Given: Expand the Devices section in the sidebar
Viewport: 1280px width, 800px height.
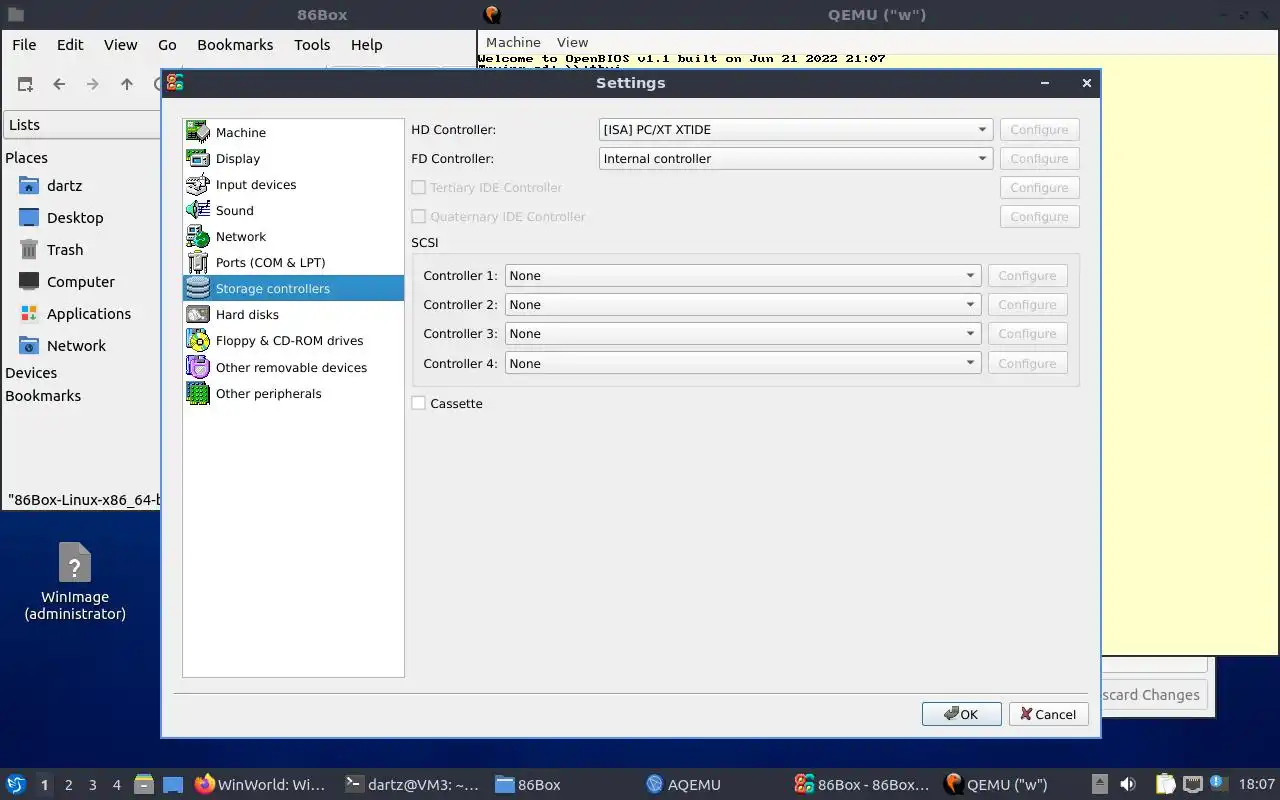Looking at the screenshot, I should [x=31, y=372].
